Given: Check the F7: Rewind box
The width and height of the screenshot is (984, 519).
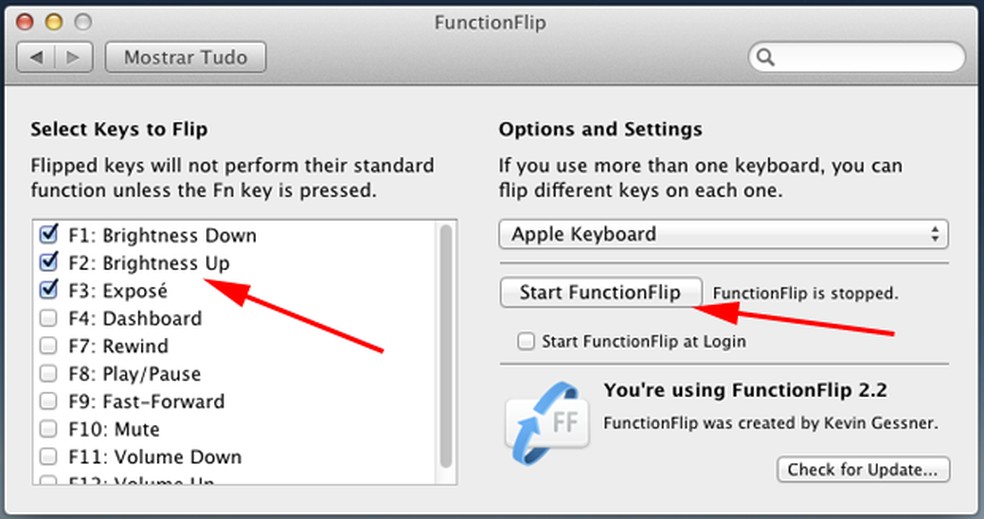Looking at the screenshot, I should tap(48, 346).
